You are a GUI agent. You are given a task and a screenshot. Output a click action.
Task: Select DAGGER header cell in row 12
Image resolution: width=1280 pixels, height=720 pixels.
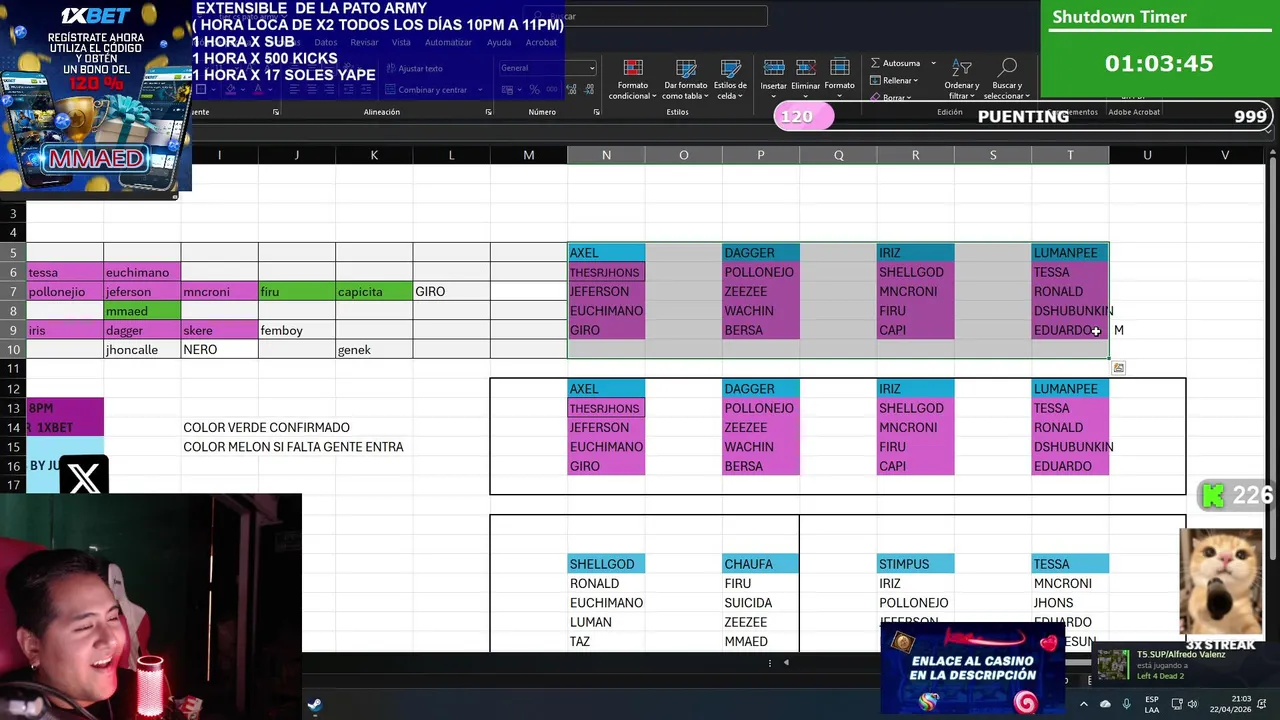click(x=760, y=389)
